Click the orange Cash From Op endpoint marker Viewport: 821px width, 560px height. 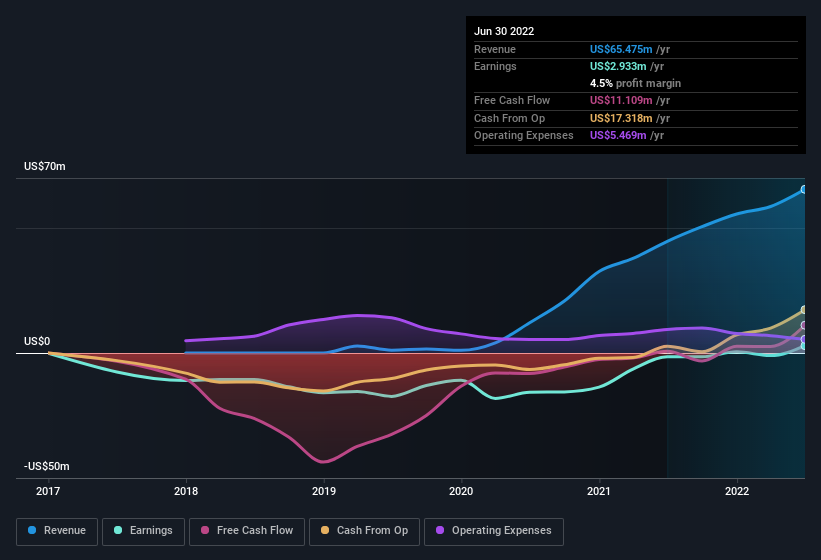click(804, 310)
